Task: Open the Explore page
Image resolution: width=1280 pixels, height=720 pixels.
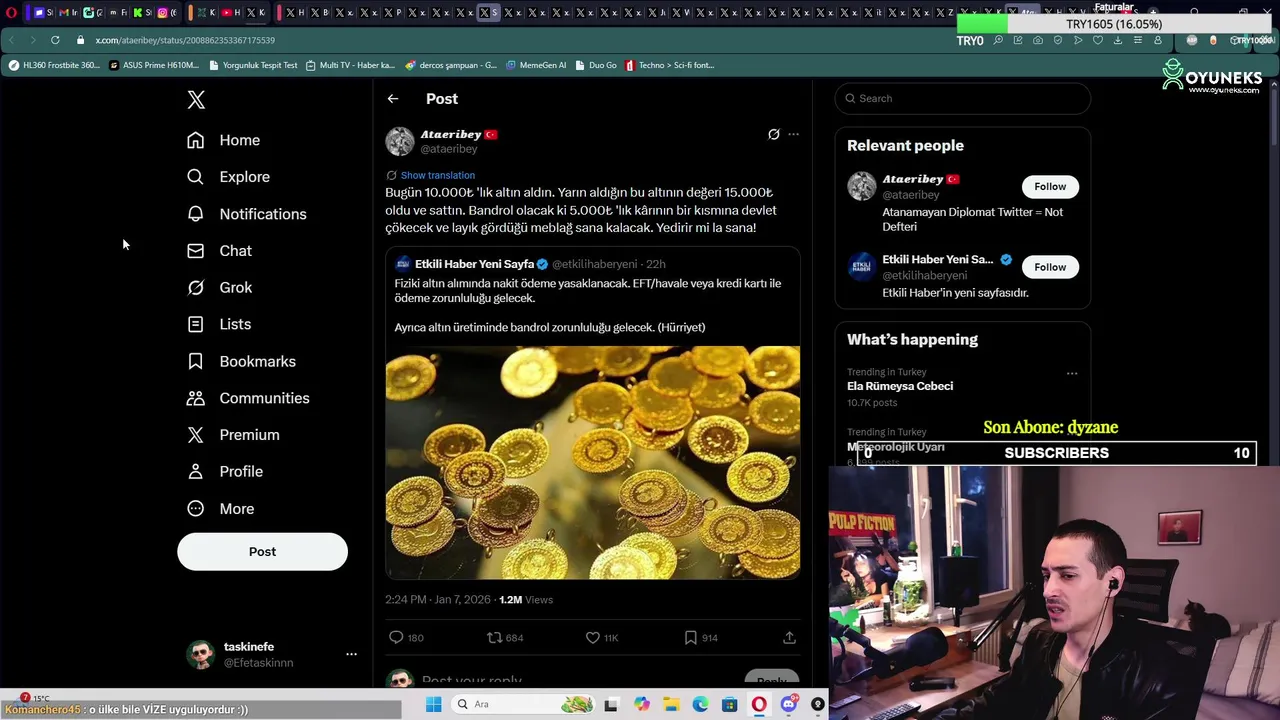Action: pos(228,177)
